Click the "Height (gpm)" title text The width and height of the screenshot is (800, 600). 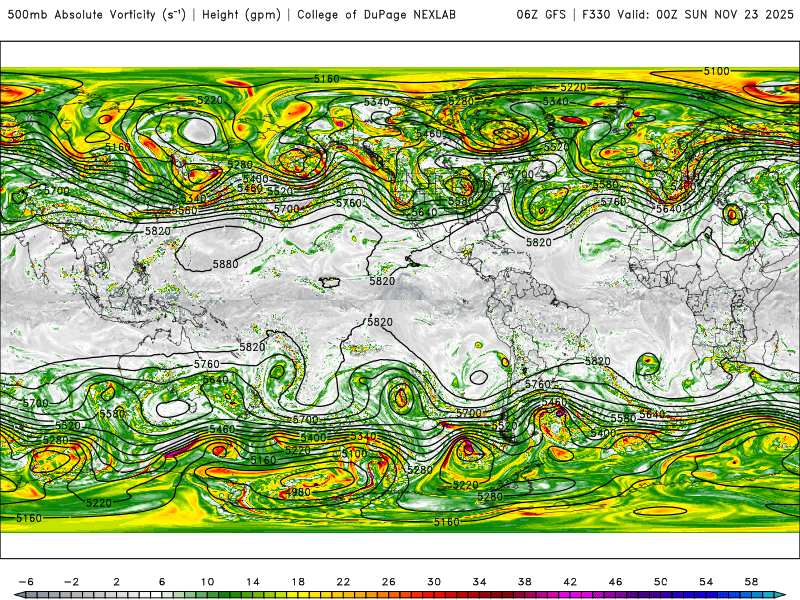241,15
